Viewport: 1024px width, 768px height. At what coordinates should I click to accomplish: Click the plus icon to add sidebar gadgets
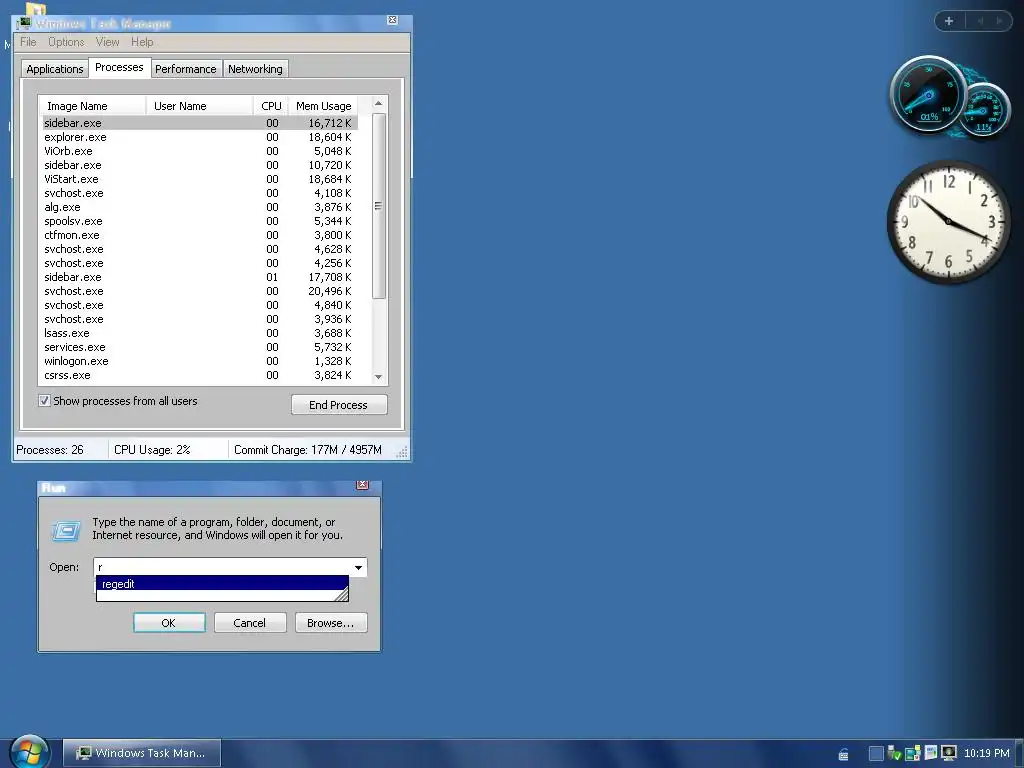[949, 21]
